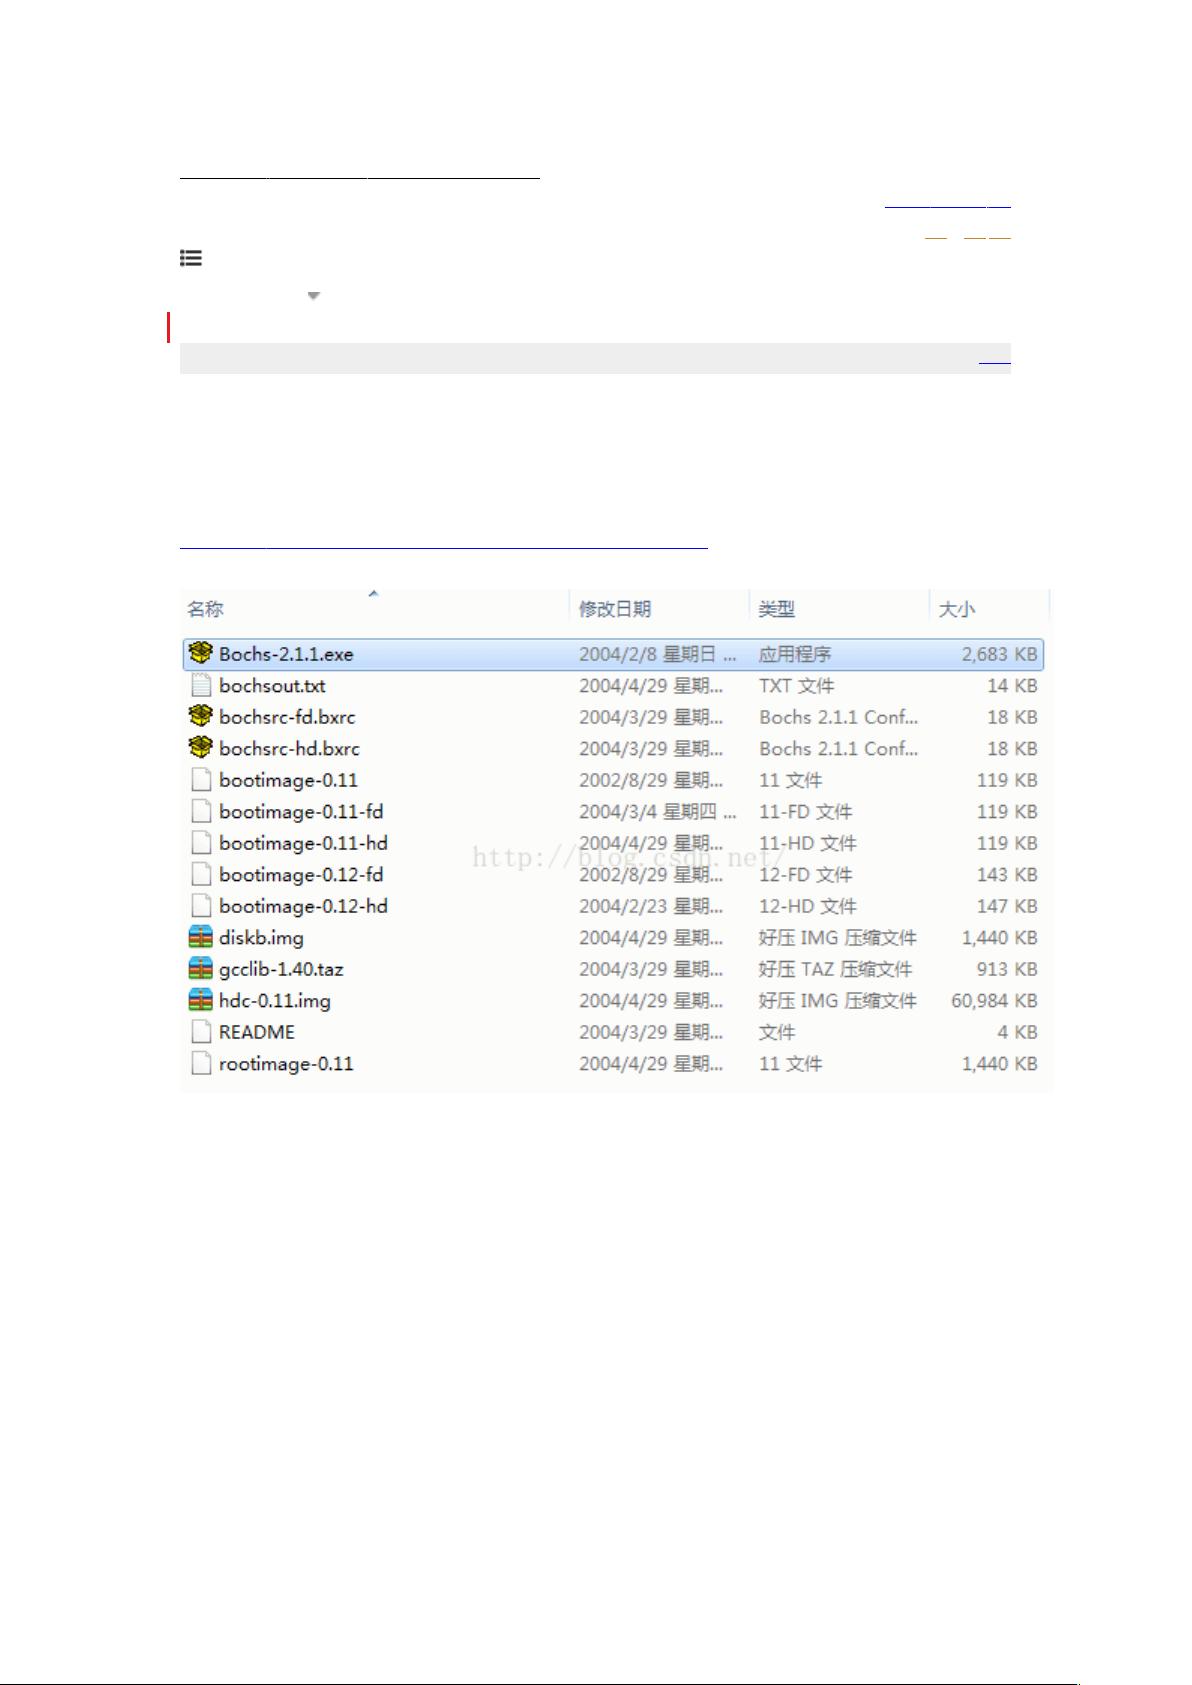Click the list bullet icon near page top
Screen dimensions: 1192x1685
(191, 258)
